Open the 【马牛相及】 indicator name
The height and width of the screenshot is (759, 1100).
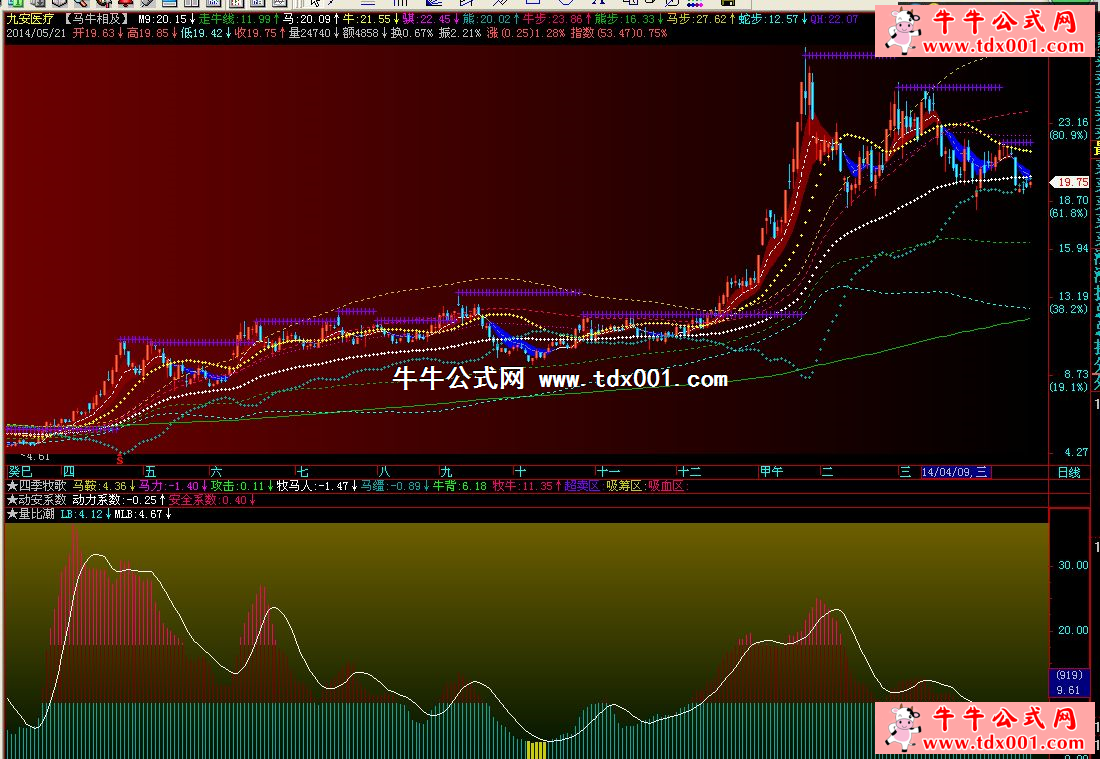96,19
